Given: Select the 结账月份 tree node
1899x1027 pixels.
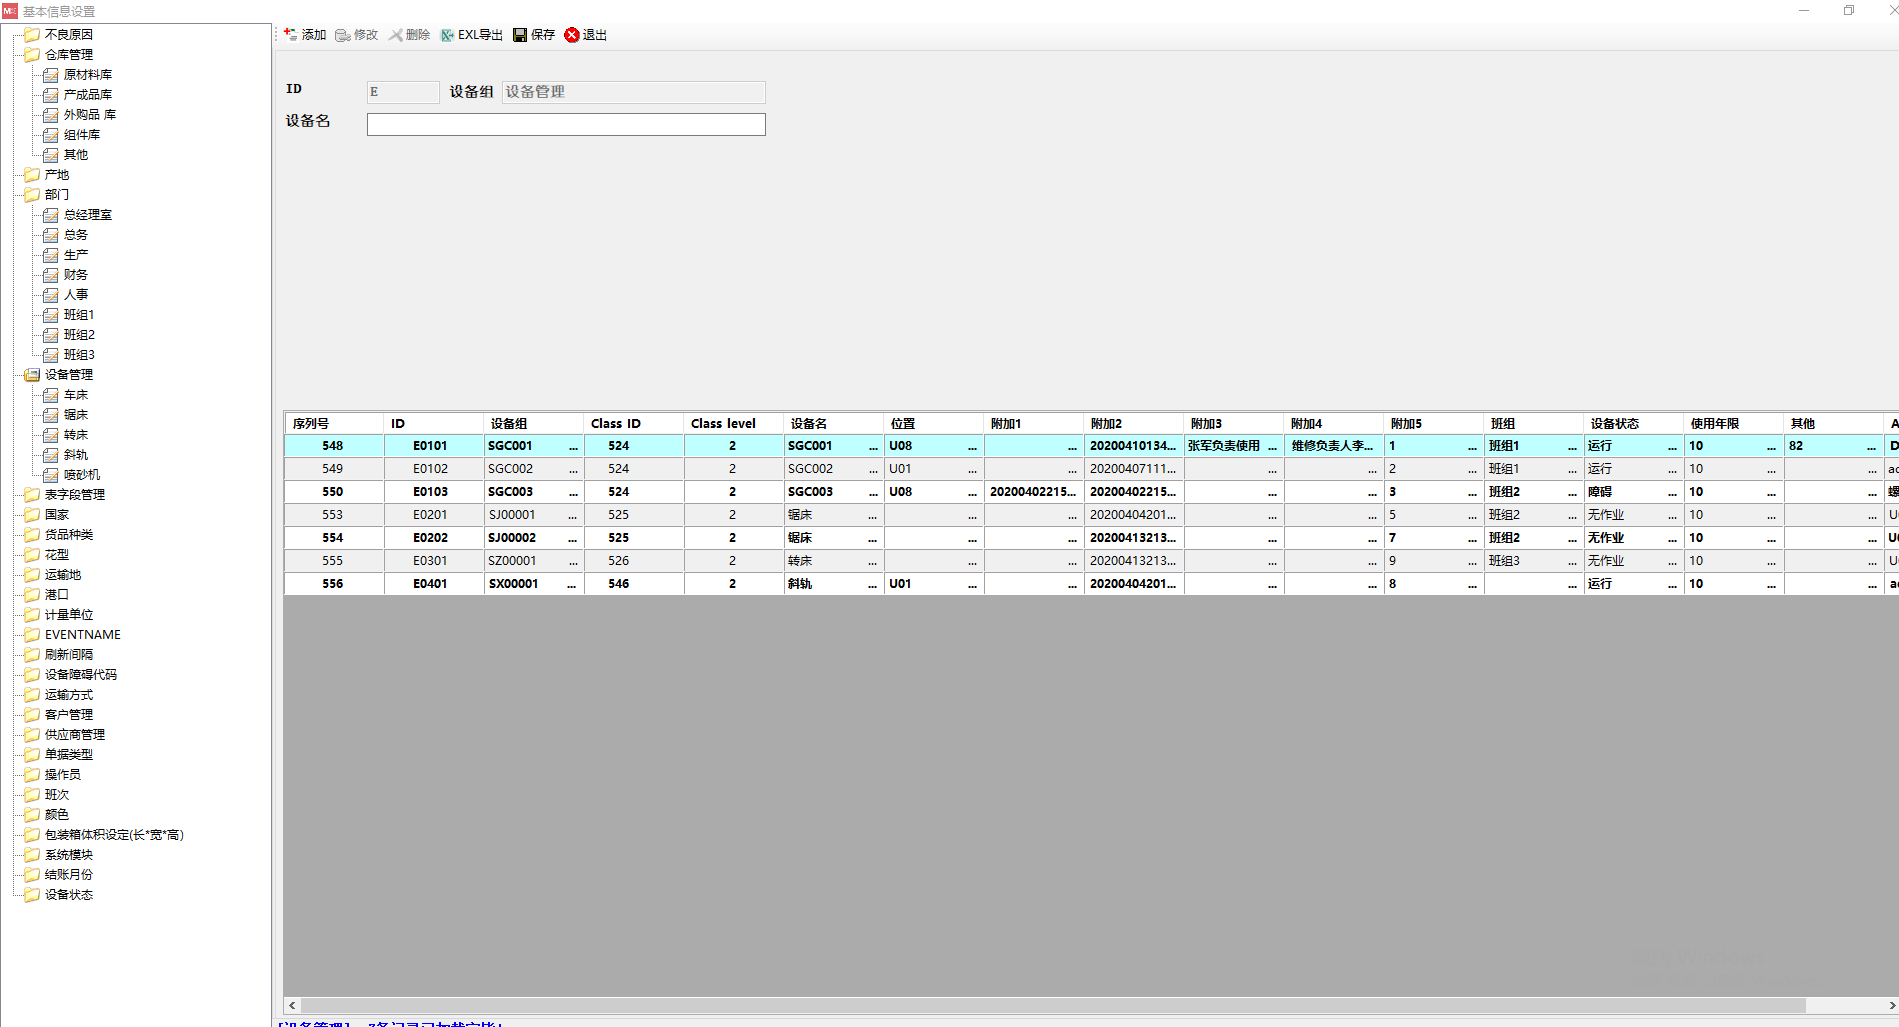Looking at the screenshot, I should (69, 875).
